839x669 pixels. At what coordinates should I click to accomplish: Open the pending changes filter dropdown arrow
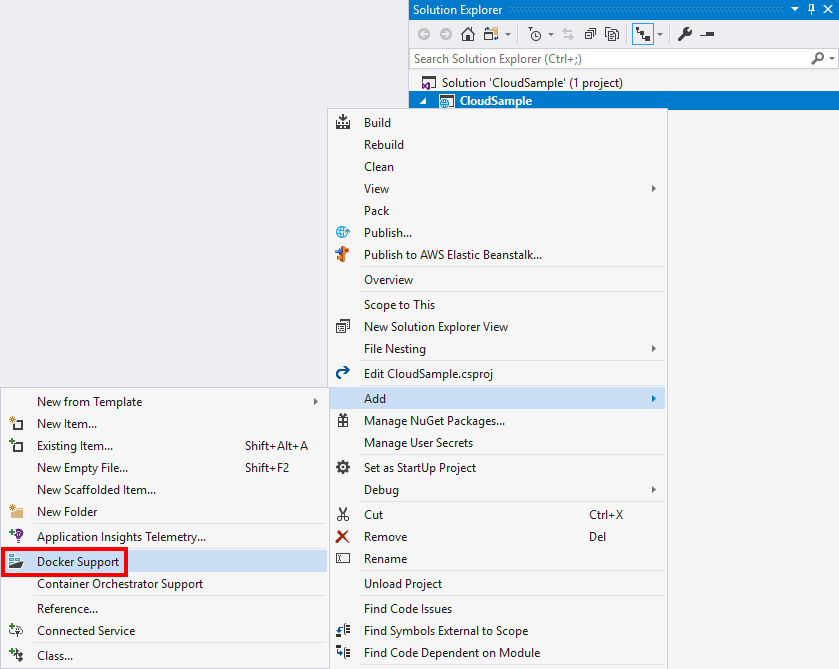[551, 35]
